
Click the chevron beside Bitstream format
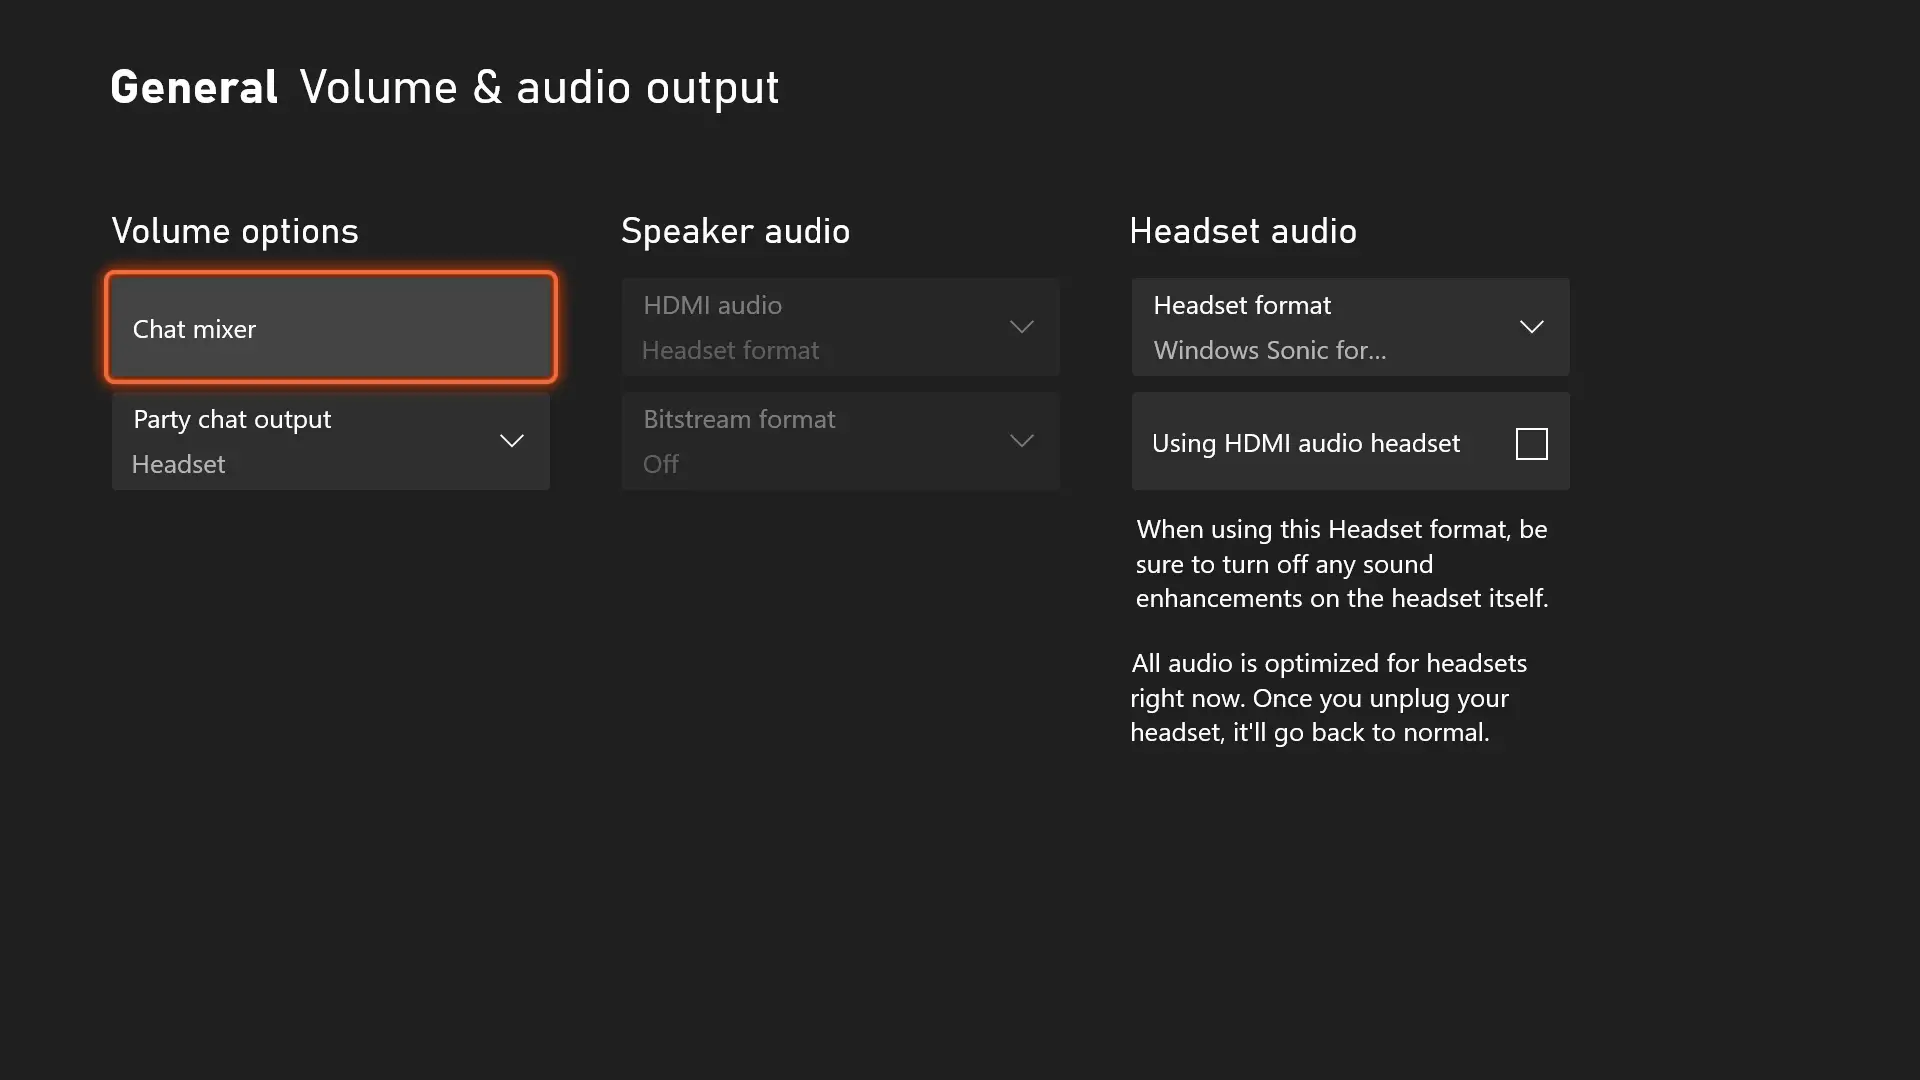[x=1021, y=440]
